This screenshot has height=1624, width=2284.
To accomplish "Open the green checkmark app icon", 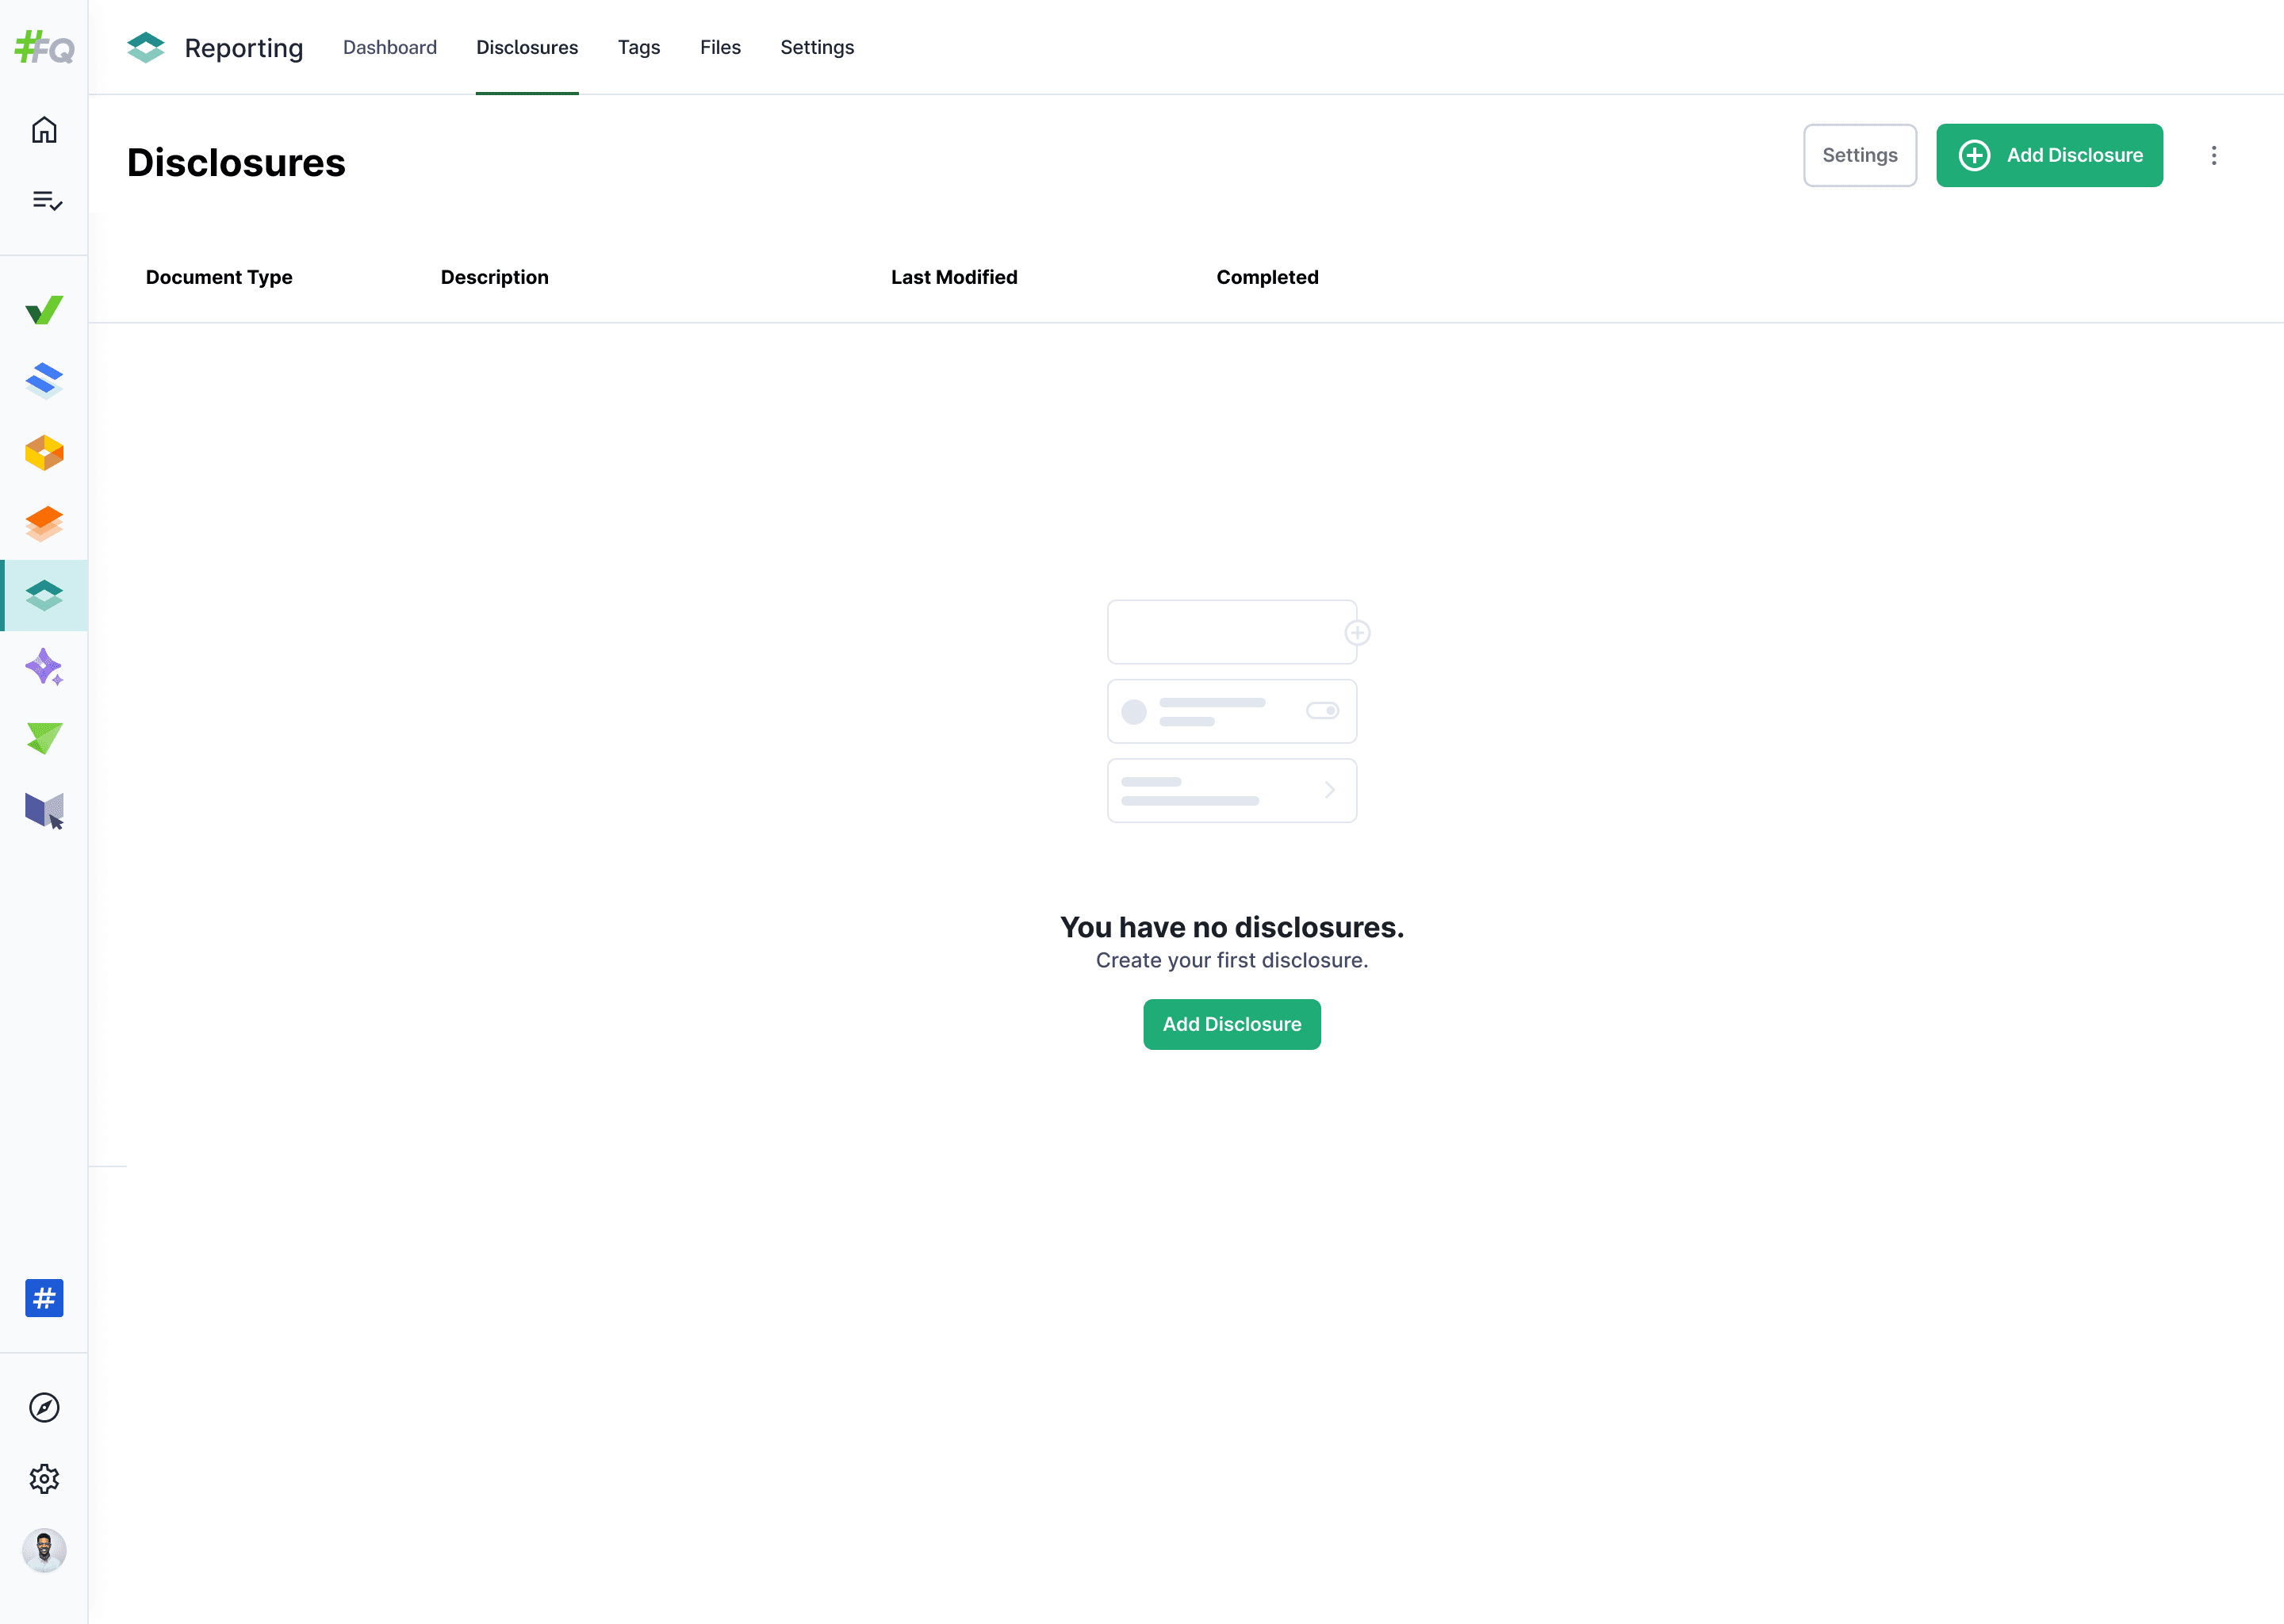I will click(x=44, y=310).
